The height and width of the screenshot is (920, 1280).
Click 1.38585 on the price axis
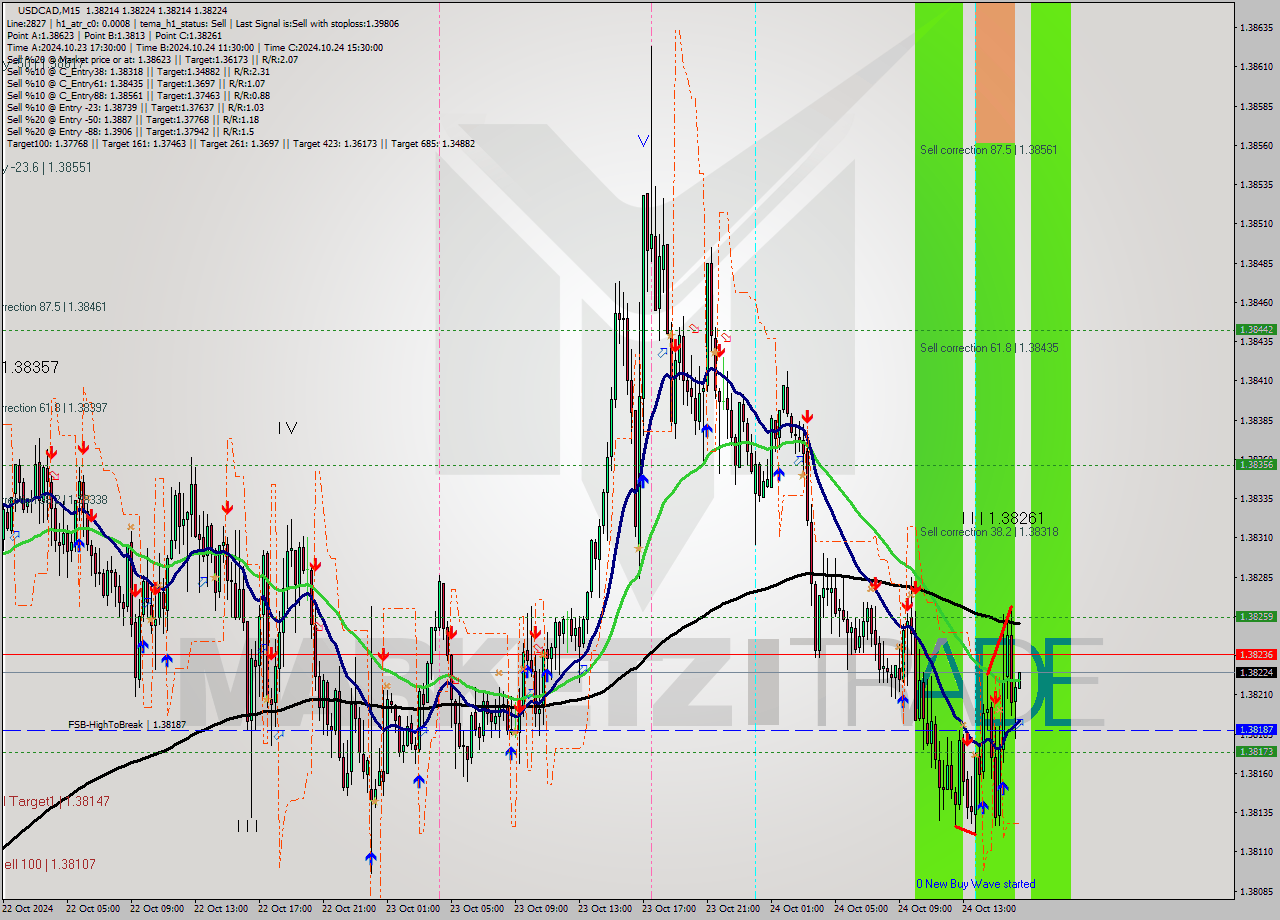tap(1256, 106)
